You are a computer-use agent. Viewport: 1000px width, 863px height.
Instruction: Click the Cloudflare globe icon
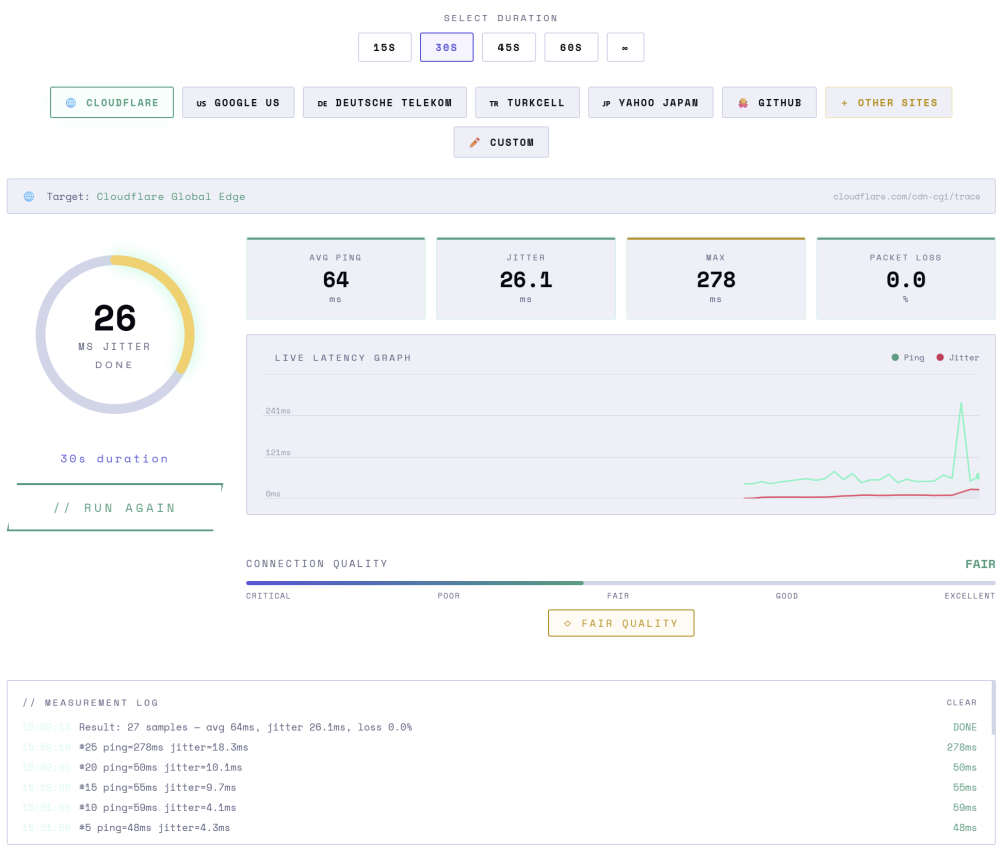tap(71, 103)
